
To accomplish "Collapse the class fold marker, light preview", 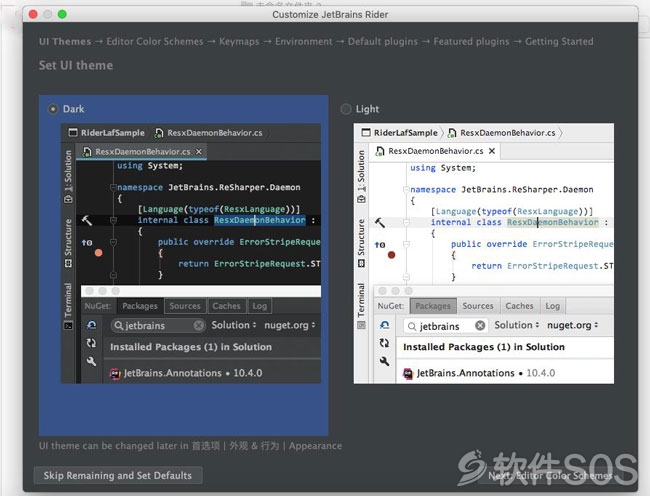I will pyautogui.click(x=406, y=223).
